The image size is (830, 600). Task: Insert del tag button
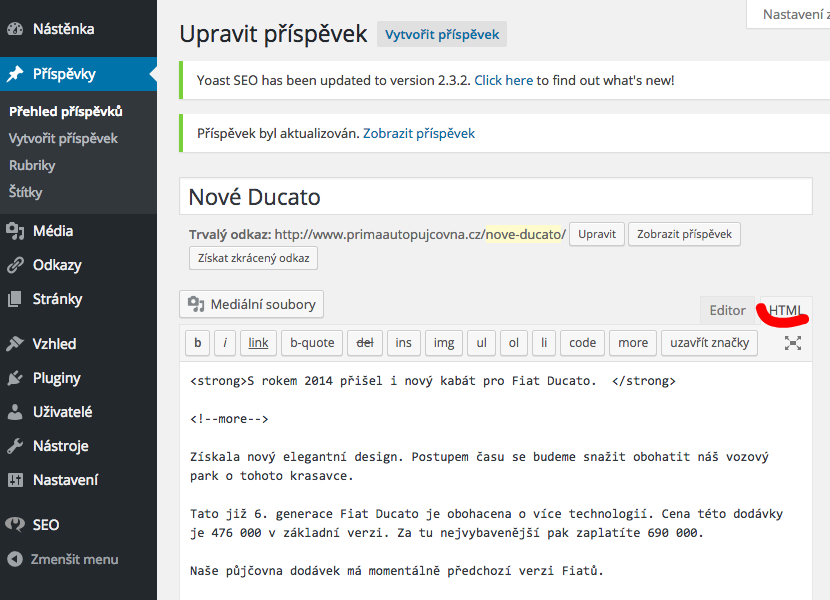(365, 343)
